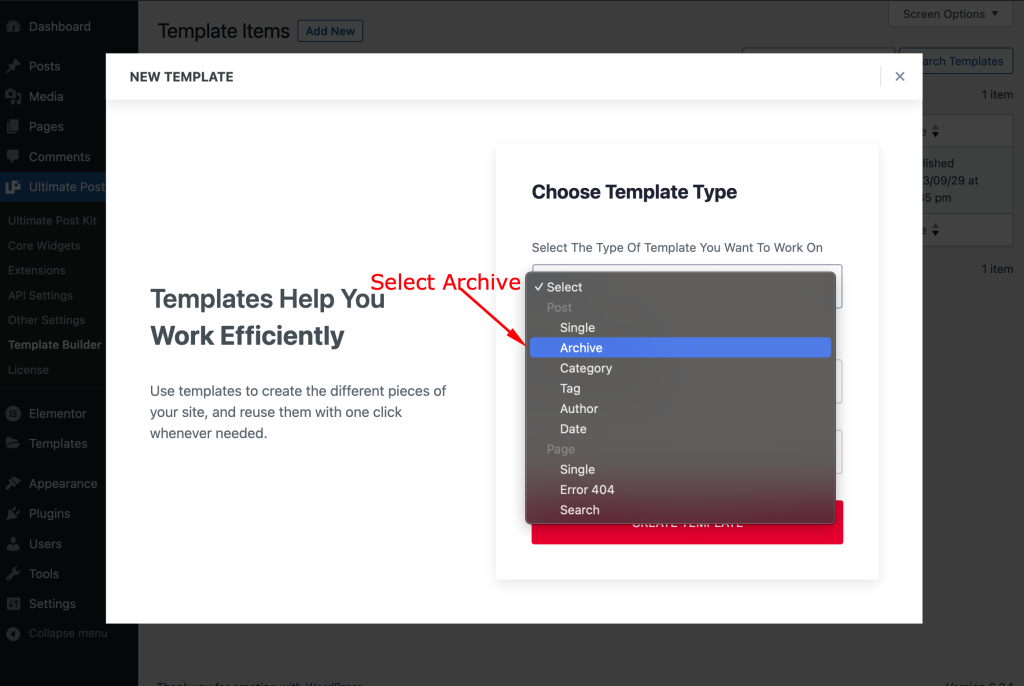Click the Plugins plug icon
The image size is (1024, 686).
(13, 514)
